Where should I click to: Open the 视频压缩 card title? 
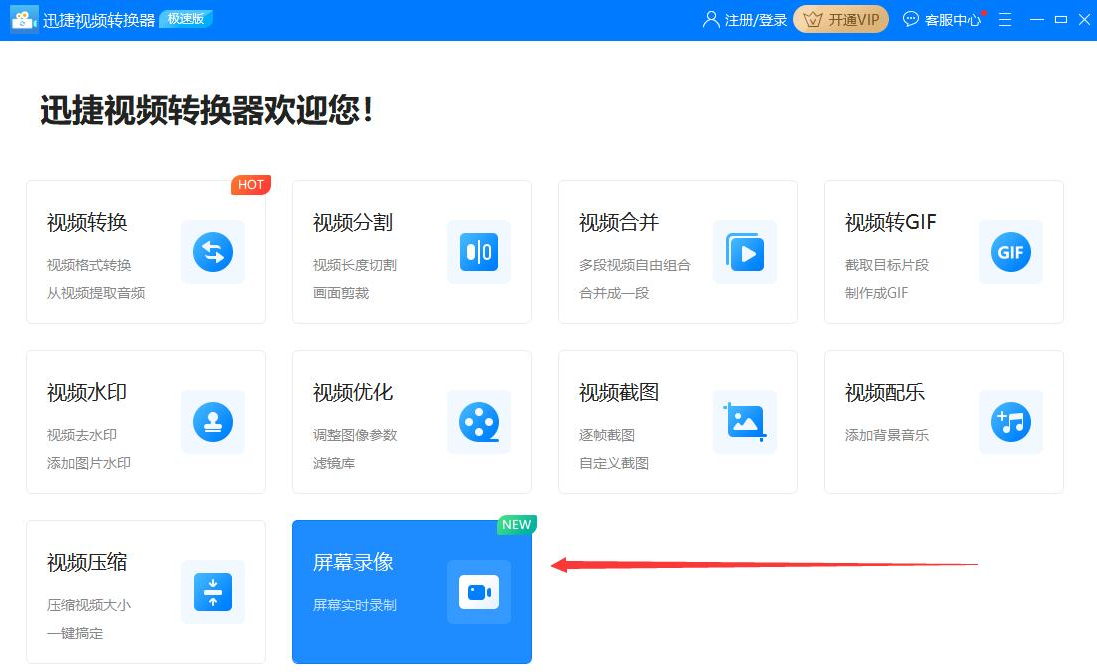tap(87, 562)
